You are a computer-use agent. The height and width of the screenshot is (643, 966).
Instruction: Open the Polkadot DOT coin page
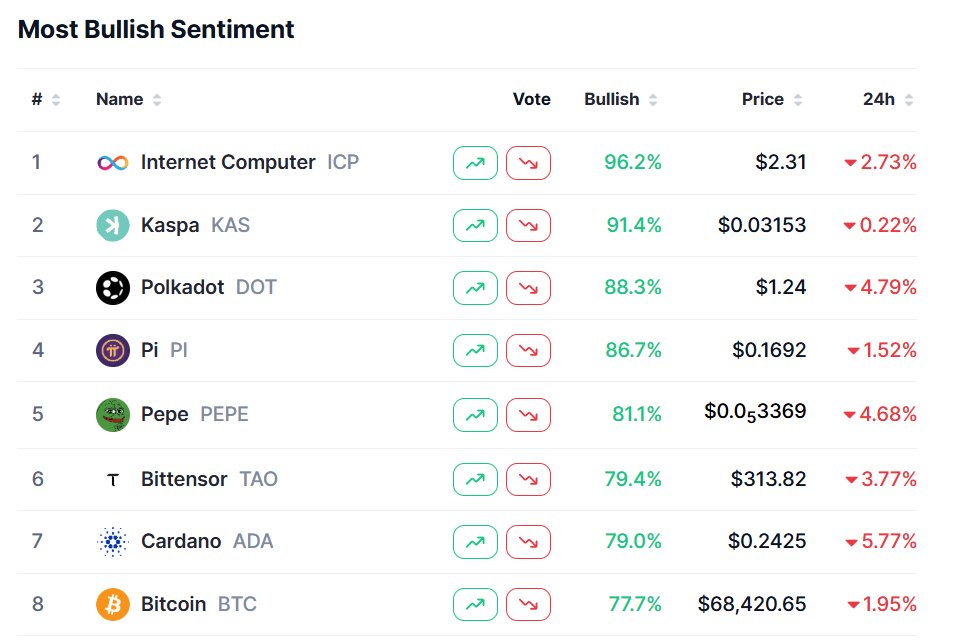pos(183,288)
